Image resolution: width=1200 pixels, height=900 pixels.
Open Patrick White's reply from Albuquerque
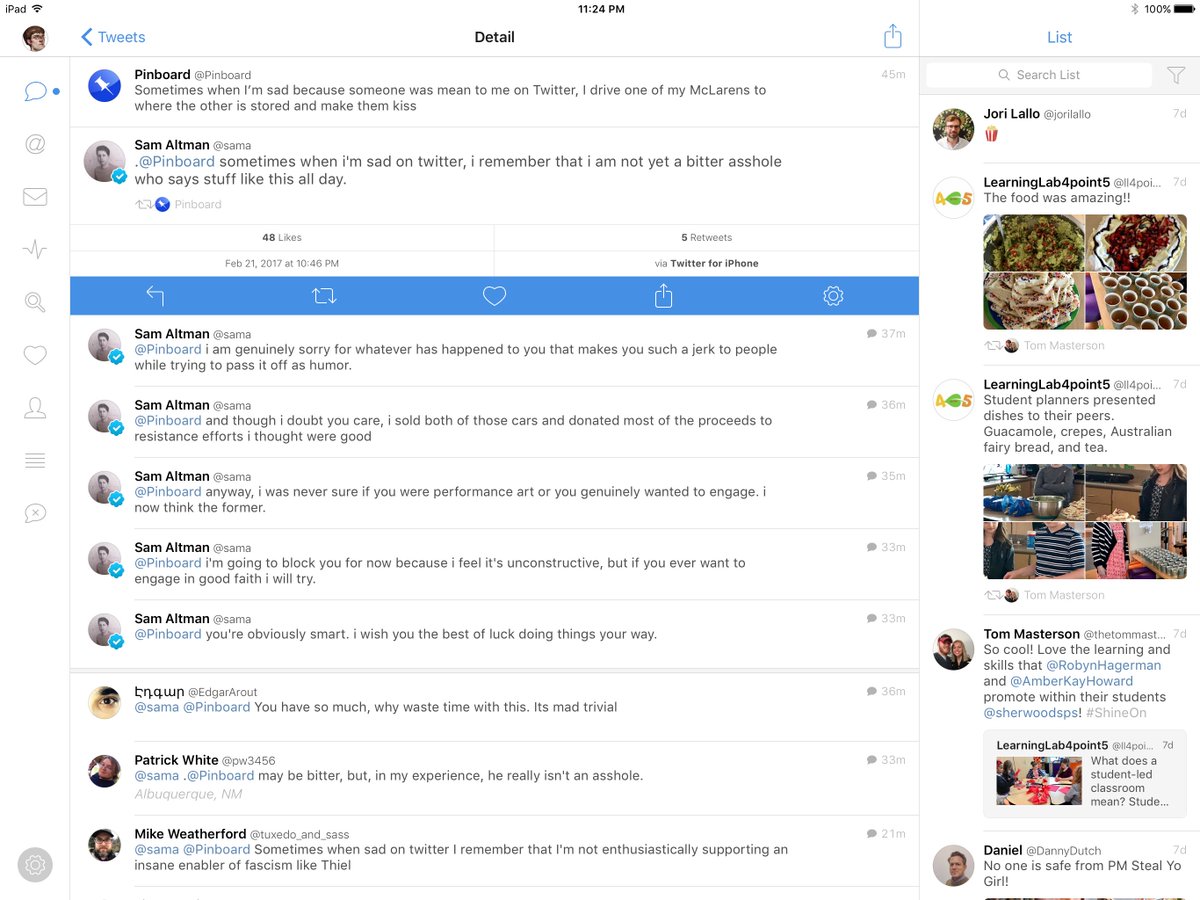click(x=494, y=778)
